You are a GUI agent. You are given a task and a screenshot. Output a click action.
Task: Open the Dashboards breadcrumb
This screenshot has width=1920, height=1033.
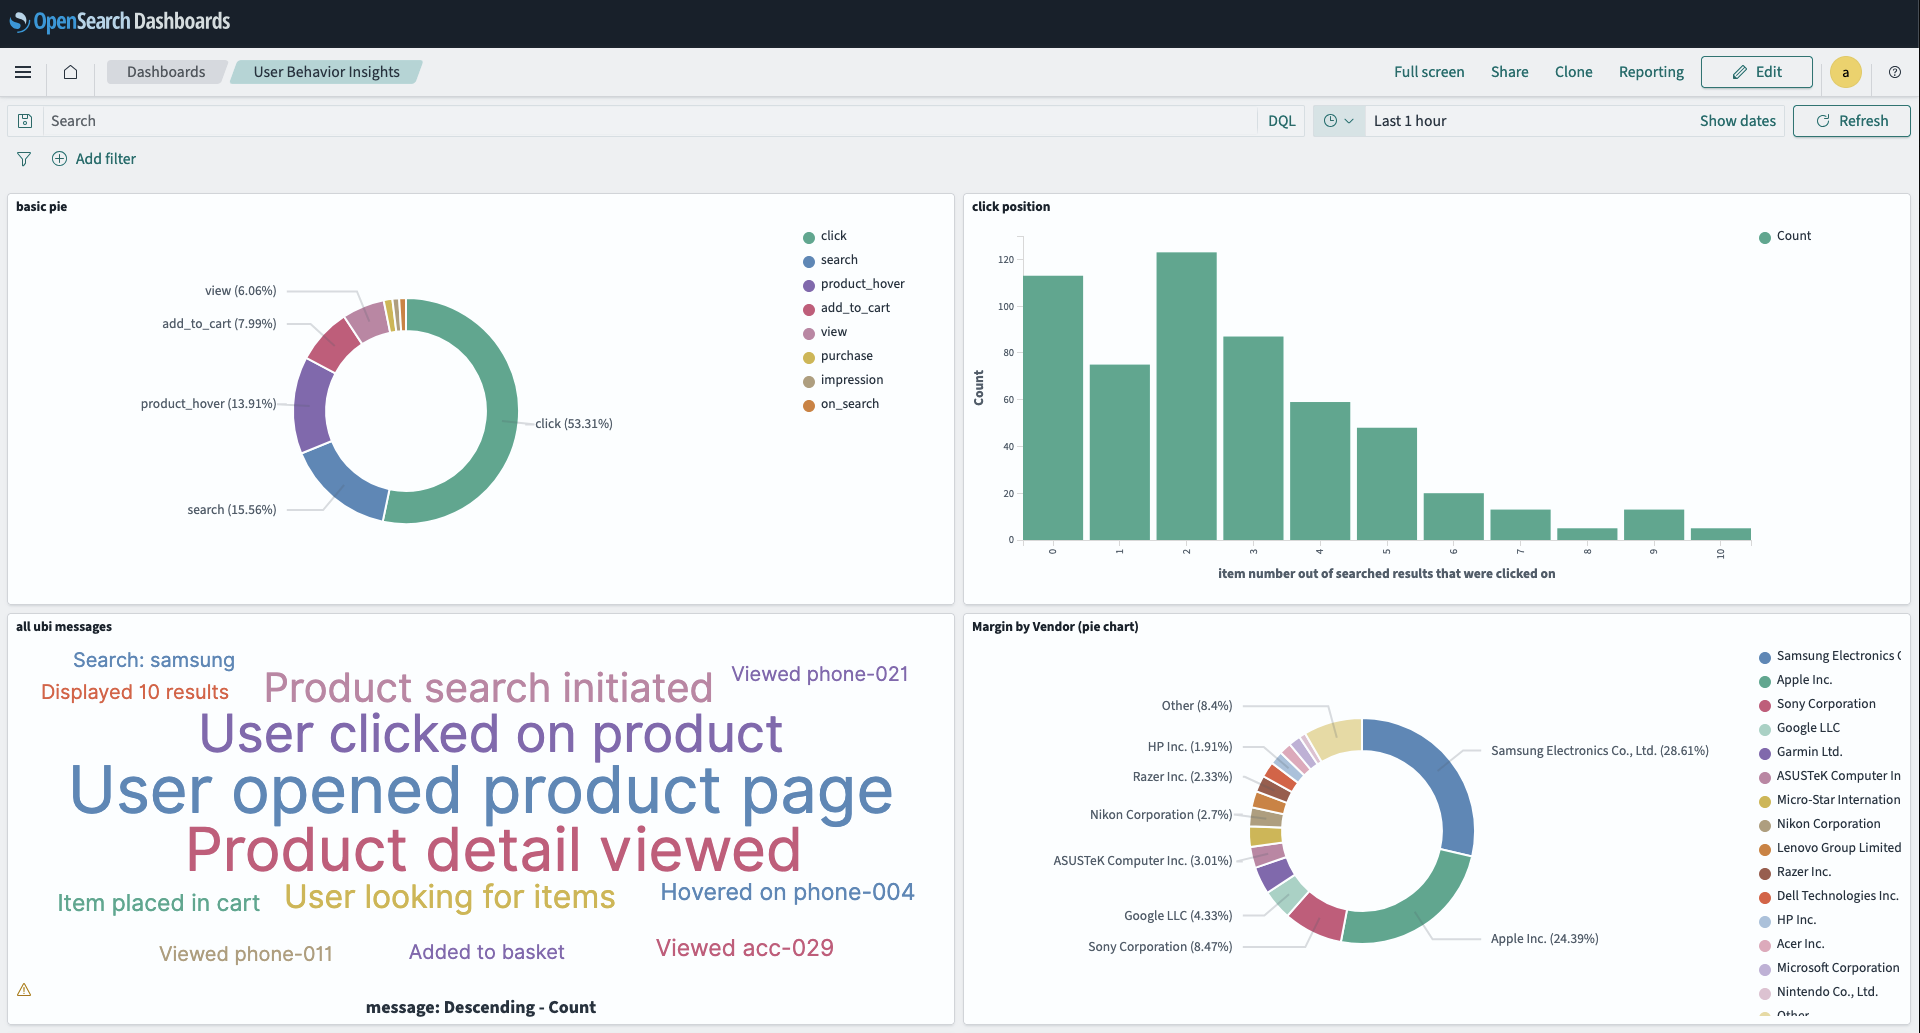[166, 72]
